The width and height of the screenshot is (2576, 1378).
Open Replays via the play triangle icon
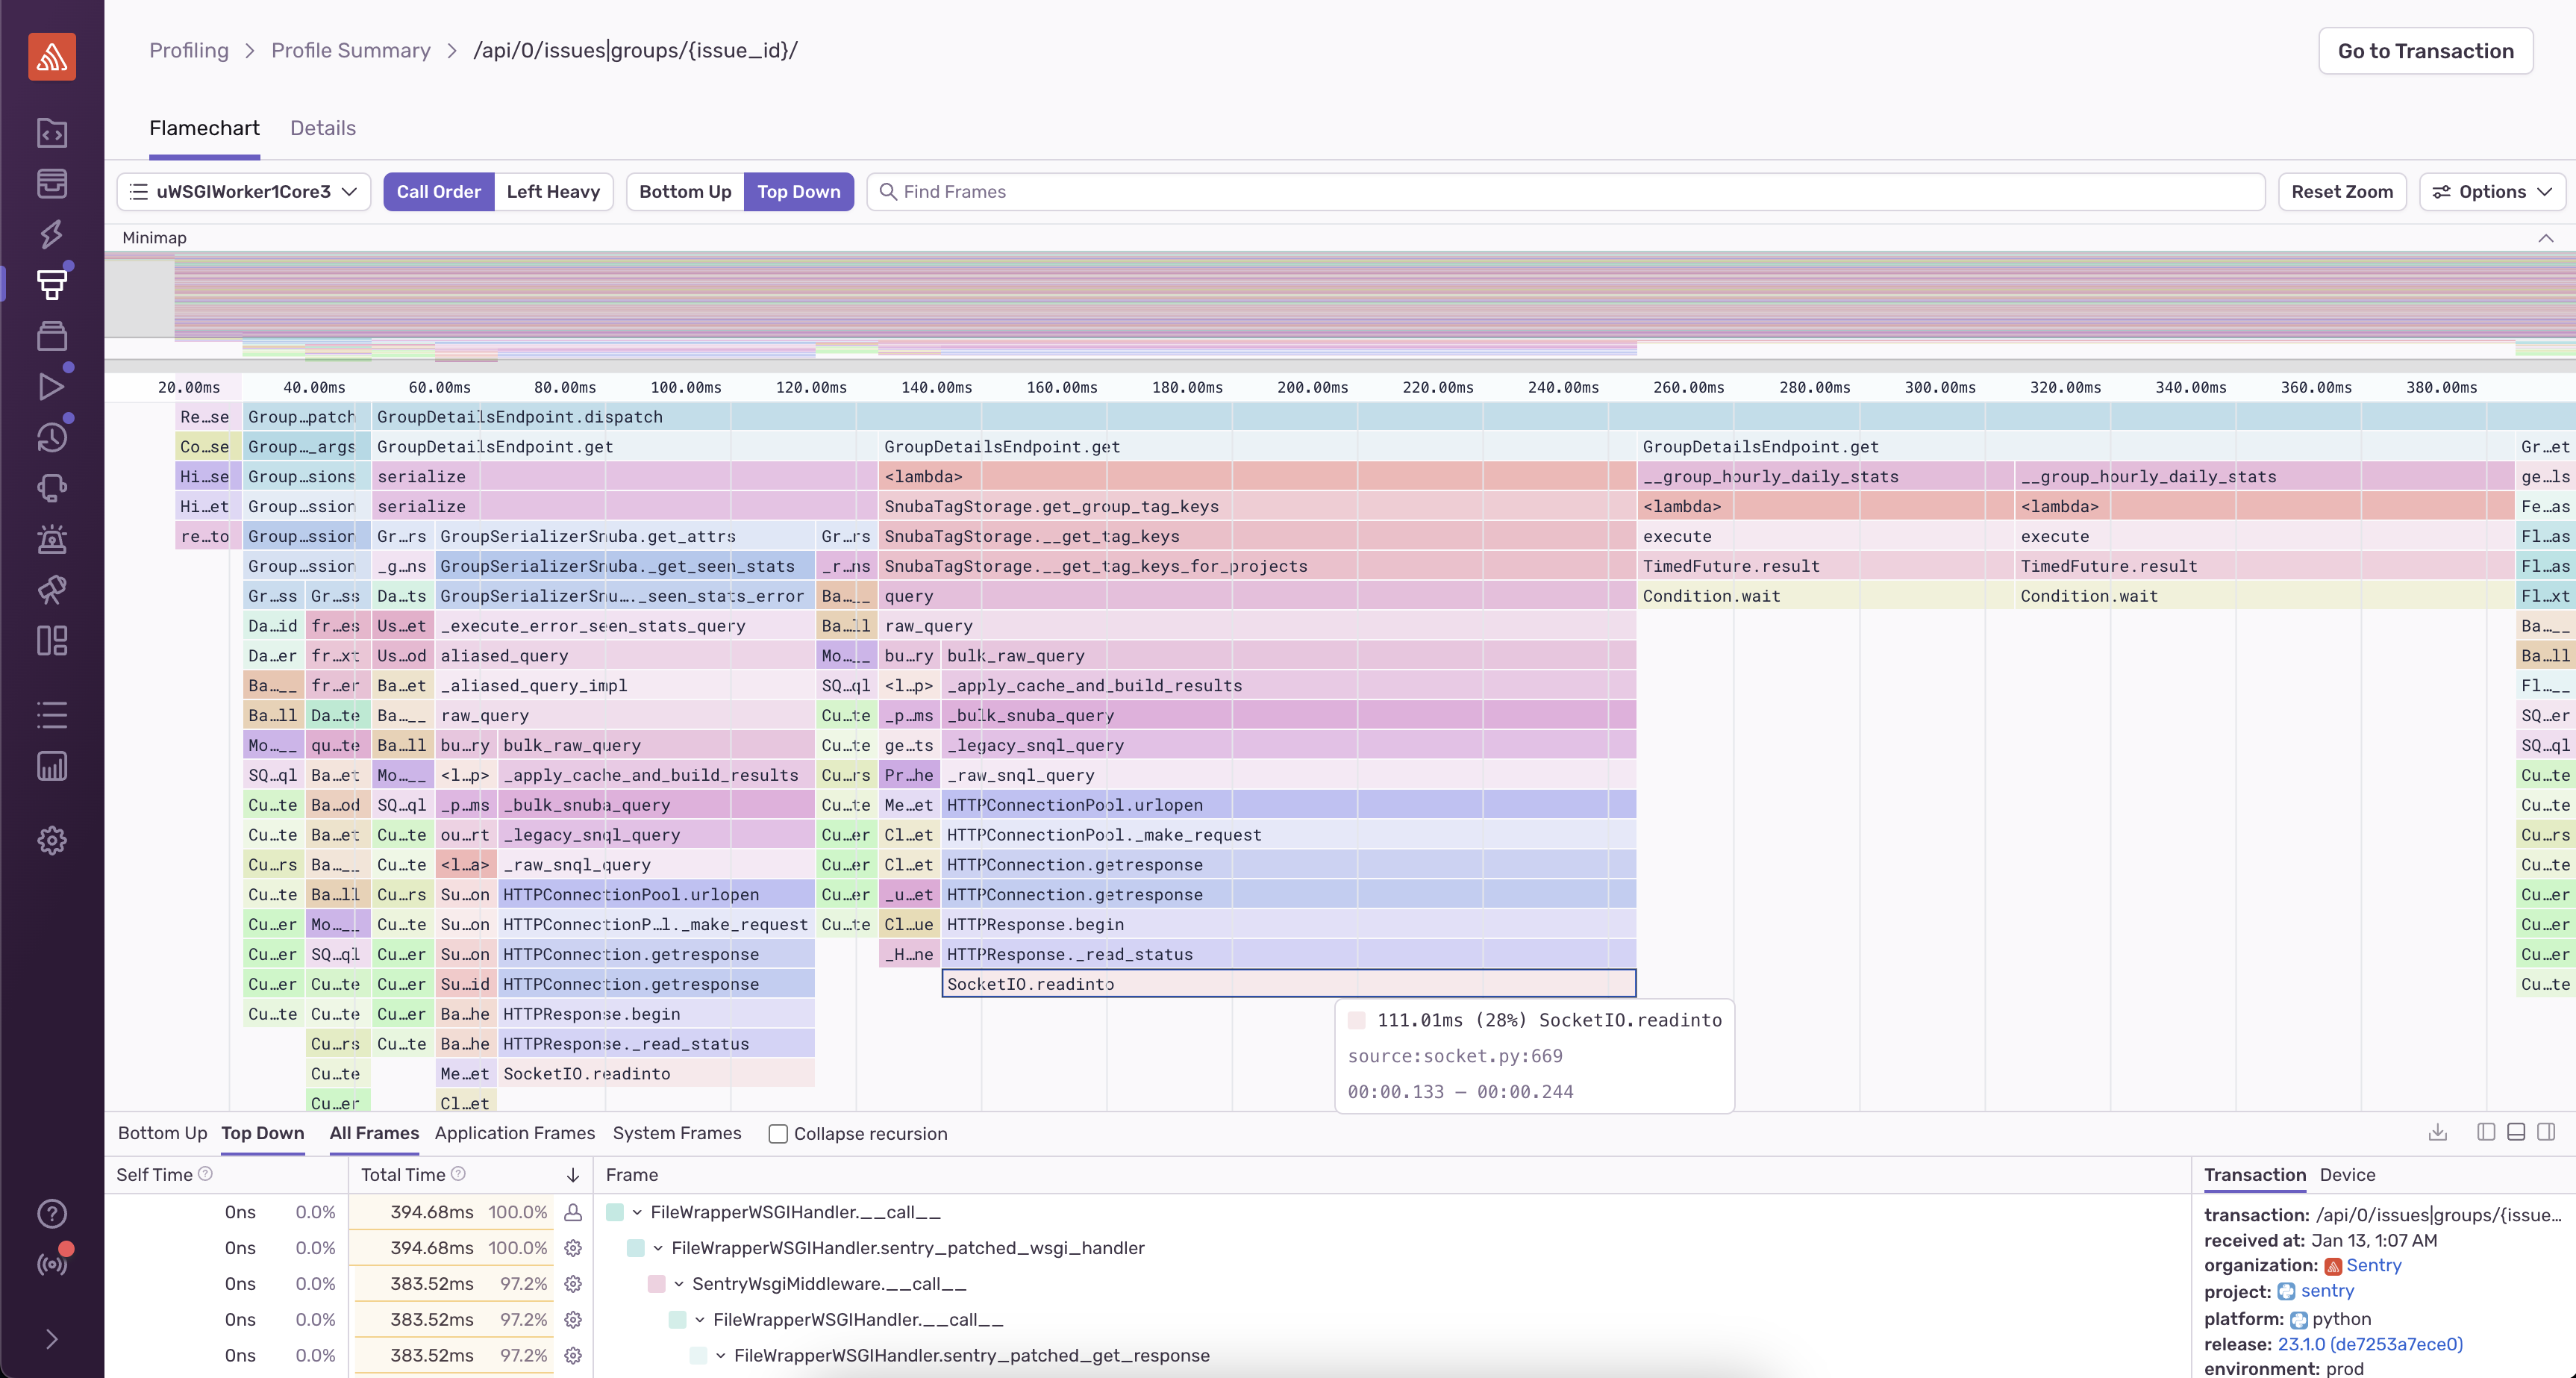pos(52,387)
